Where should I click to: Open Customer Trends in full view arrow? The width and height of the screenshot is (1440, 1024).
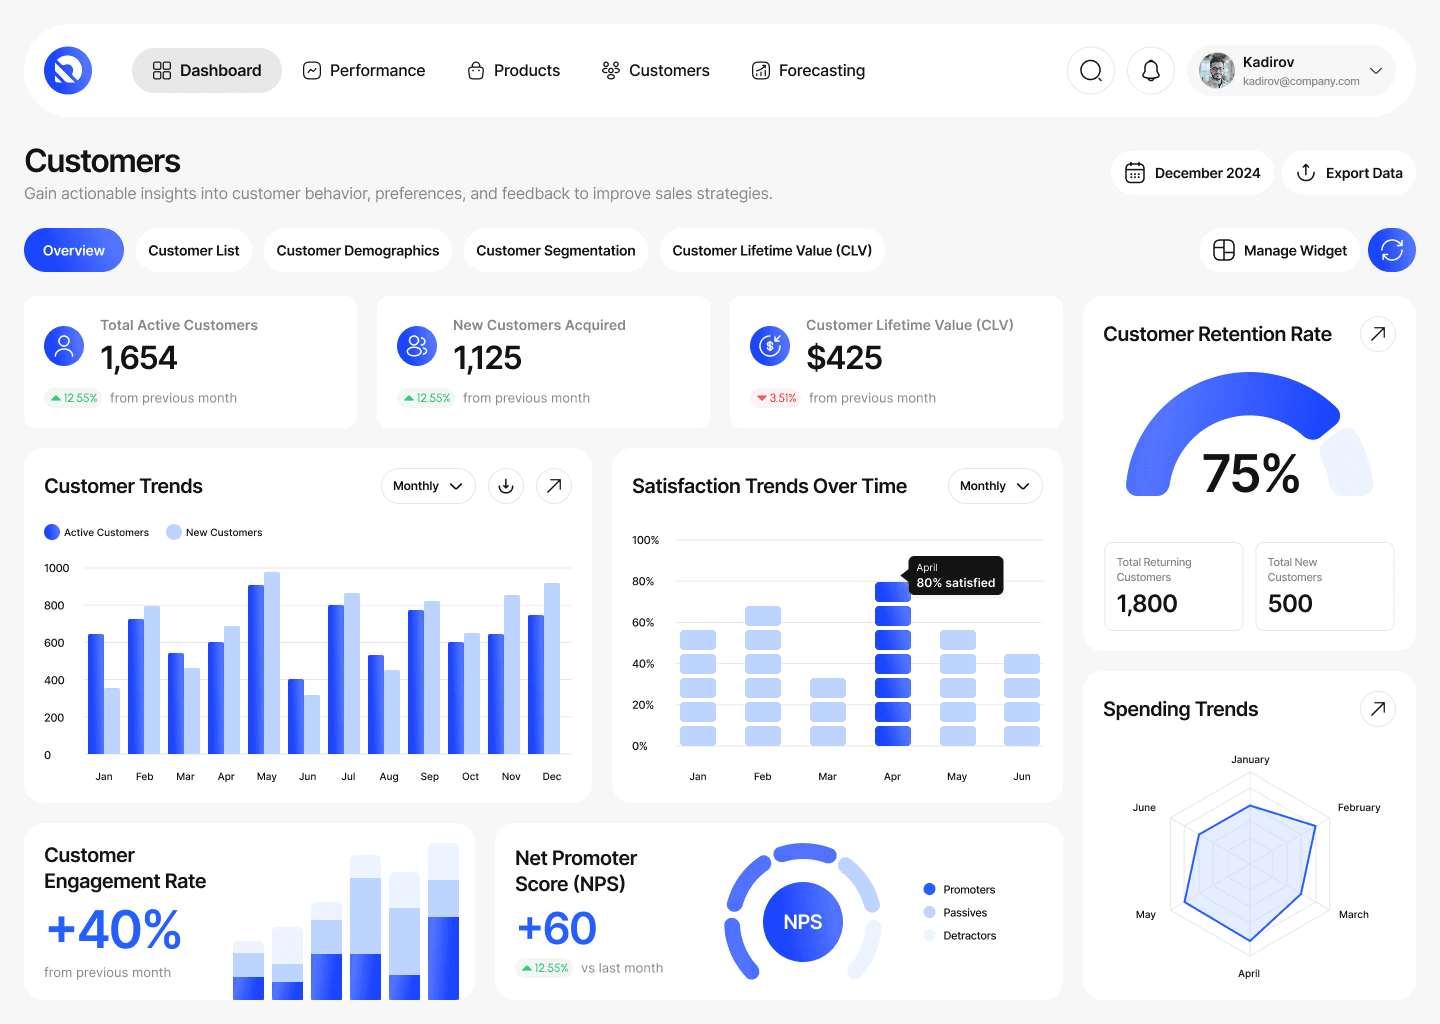click(x=554, y=485)
